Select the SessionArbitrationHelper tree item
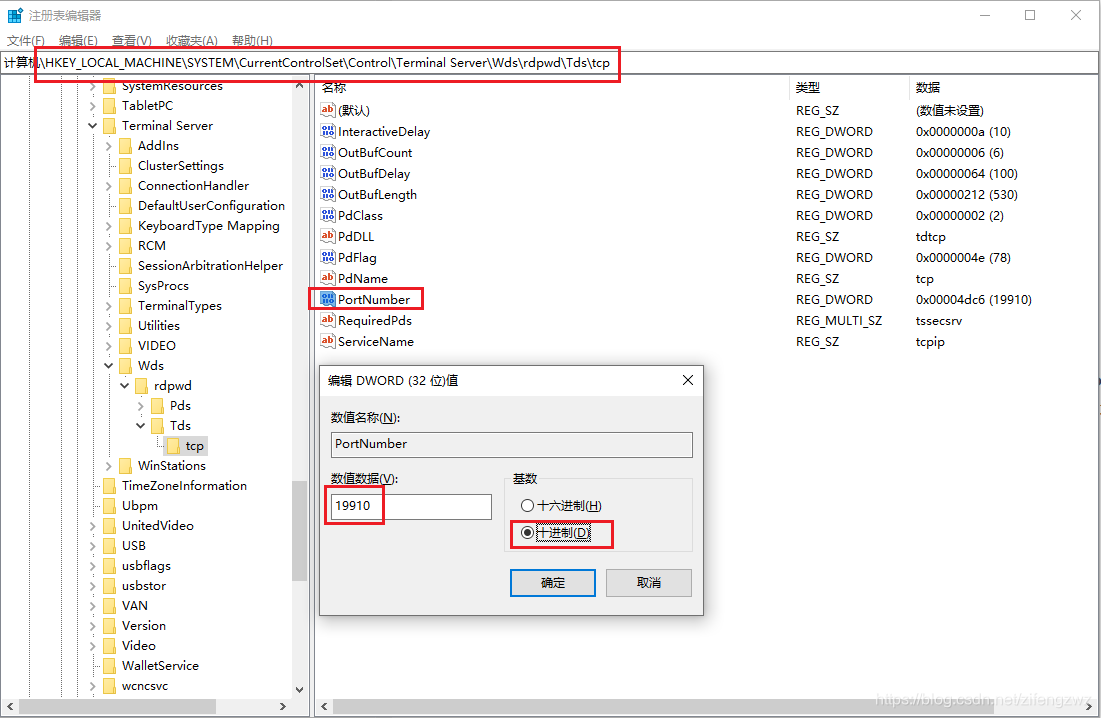This screenshot has width=1101, height=718. pyautogui.click(x=211, y=266)
